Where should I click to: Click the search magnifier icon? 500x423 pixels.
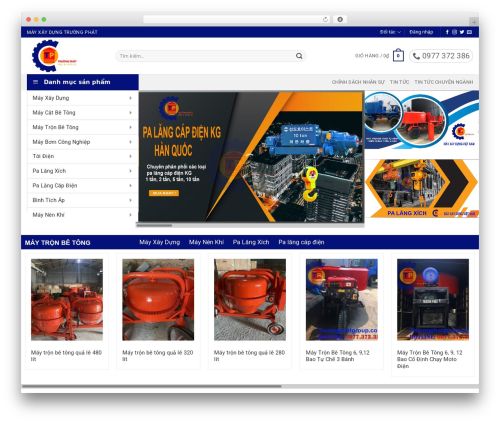click(x=299, y=56)
